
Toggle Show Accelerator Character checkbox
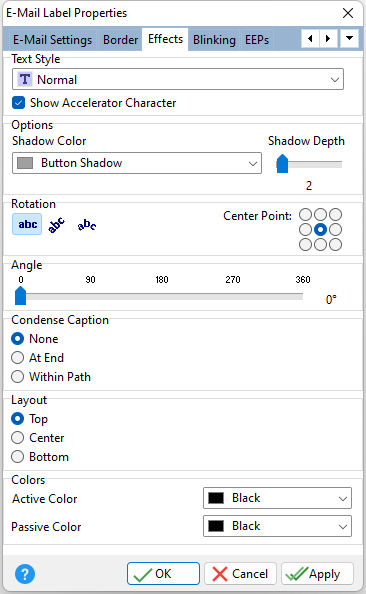(x=19, y=103)
